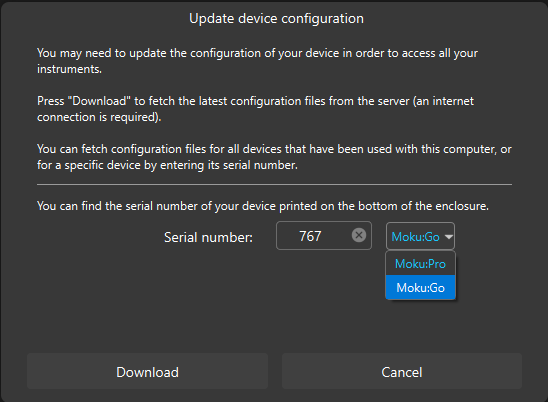The height and width of the screenshot is (402, 548).
Task: Click the "Serial number:" label
Action: pyautogui.click(x=208, y=237)
